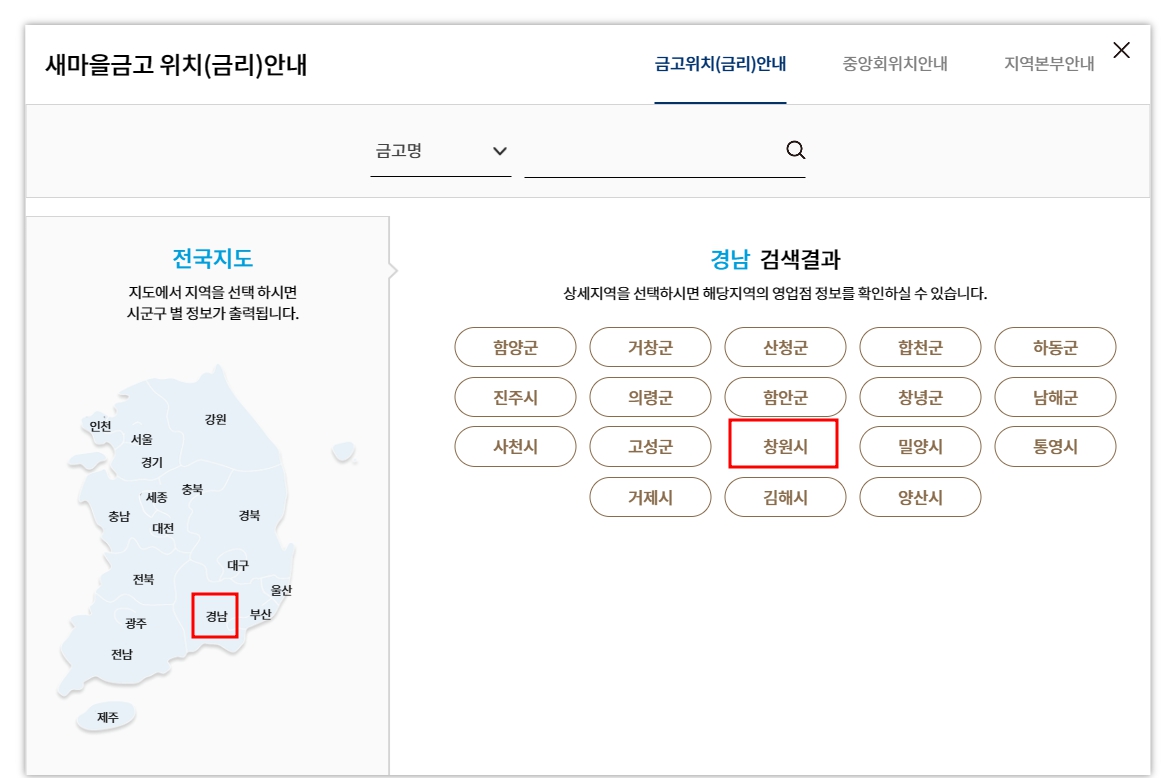The image size is (1164, 778).
Task: Click 충남 on the national map
Action: (x=119, y=516)
